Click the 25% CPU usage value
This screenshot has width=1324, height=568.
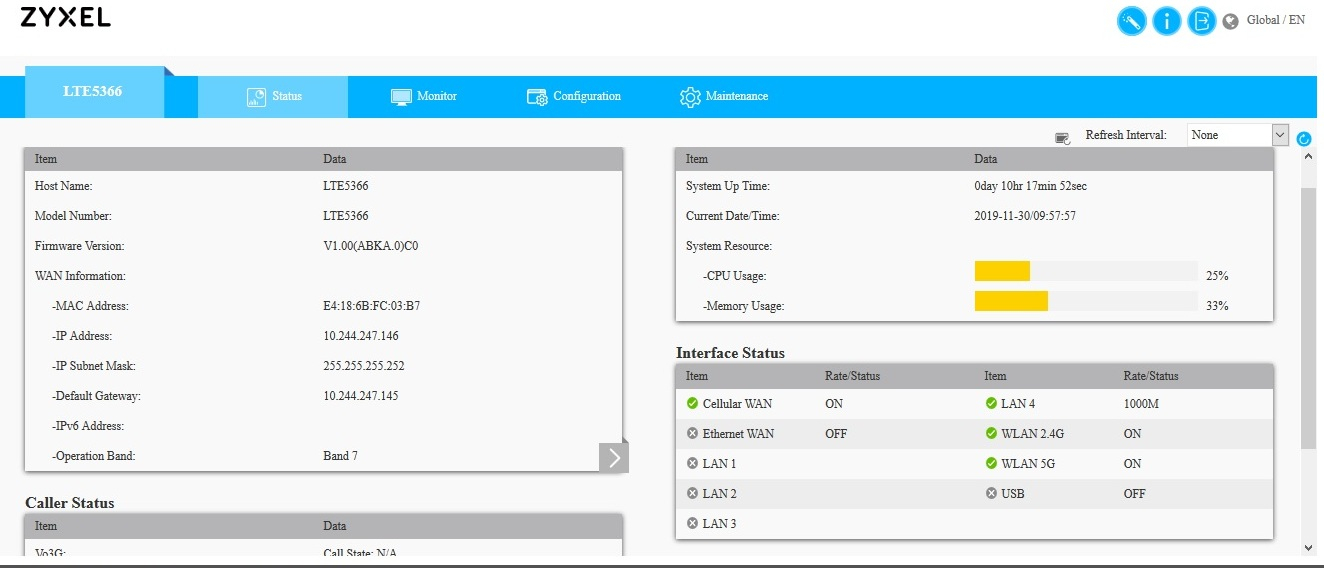pyautogui.click(x=1217, y=276)
